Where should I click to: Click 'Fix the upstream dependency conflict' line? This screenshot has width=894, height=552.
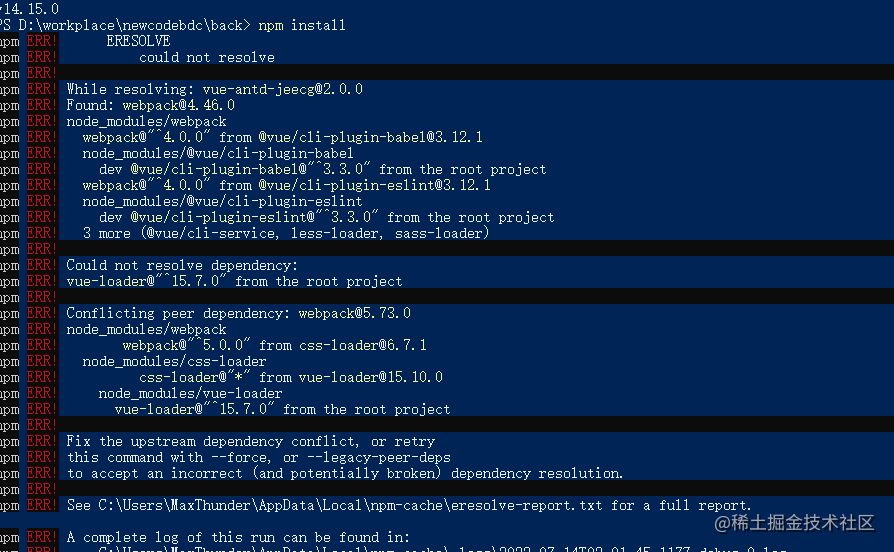click(250, 441)
